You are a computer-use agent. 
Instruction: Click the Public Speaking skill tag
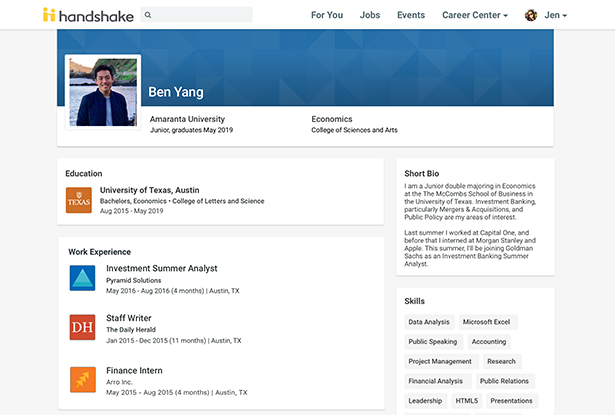[433, 342]
